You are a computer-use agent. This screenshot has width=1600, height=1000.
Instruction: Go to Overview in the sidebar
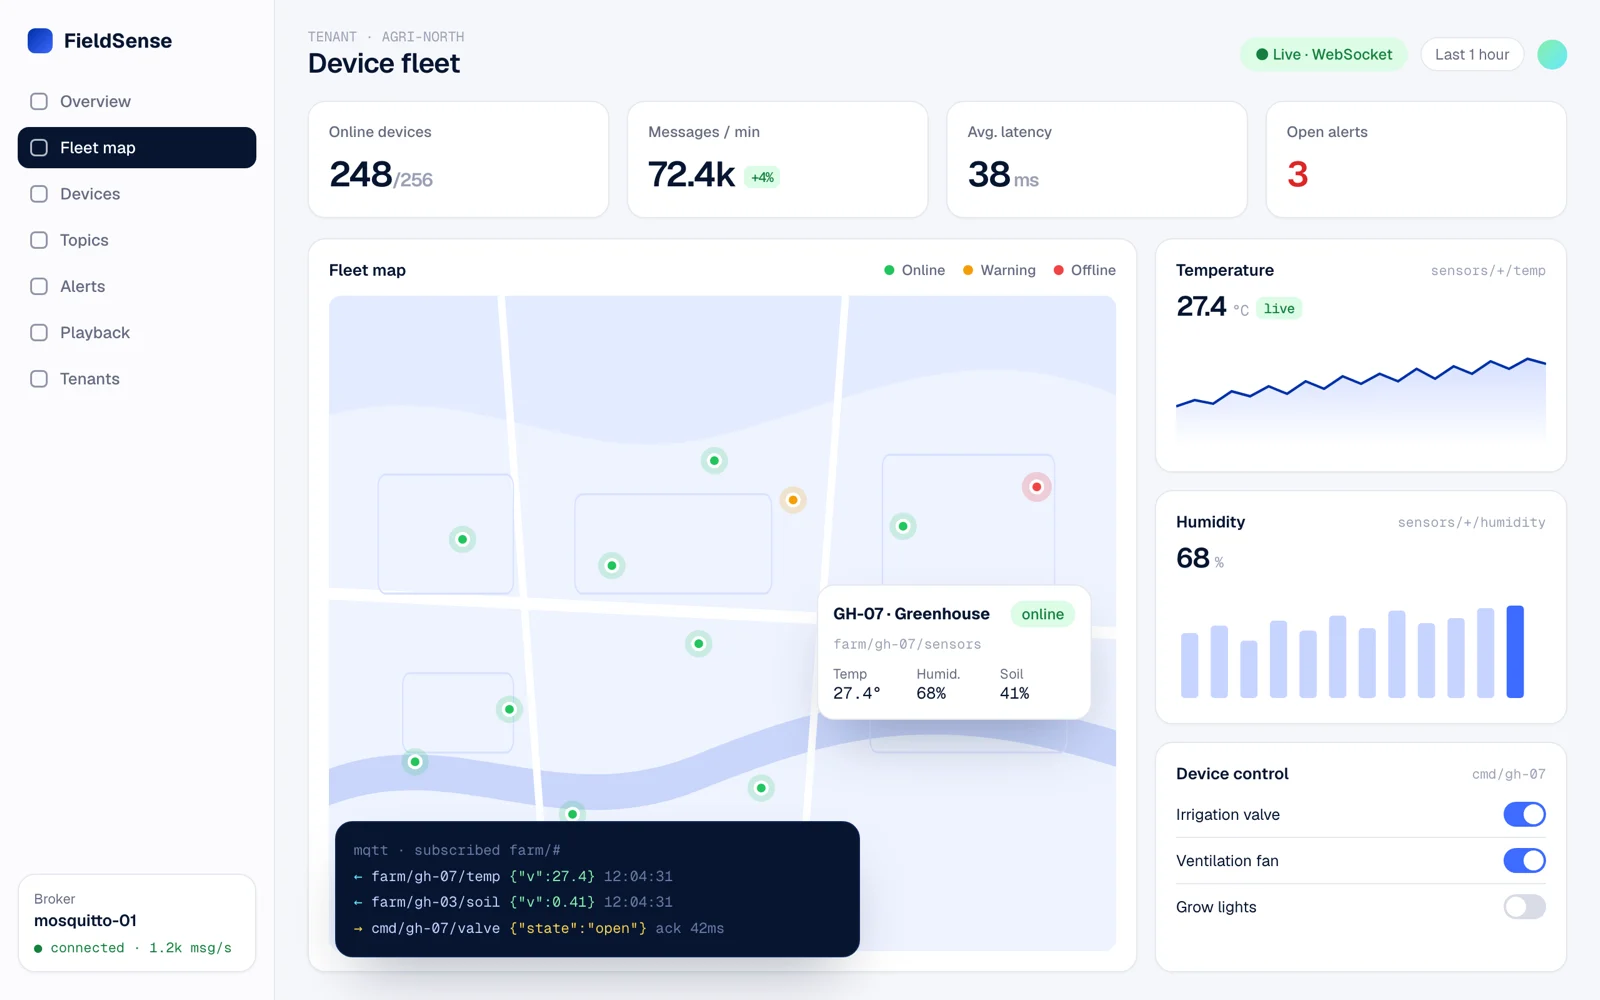(x=137, y=101)
